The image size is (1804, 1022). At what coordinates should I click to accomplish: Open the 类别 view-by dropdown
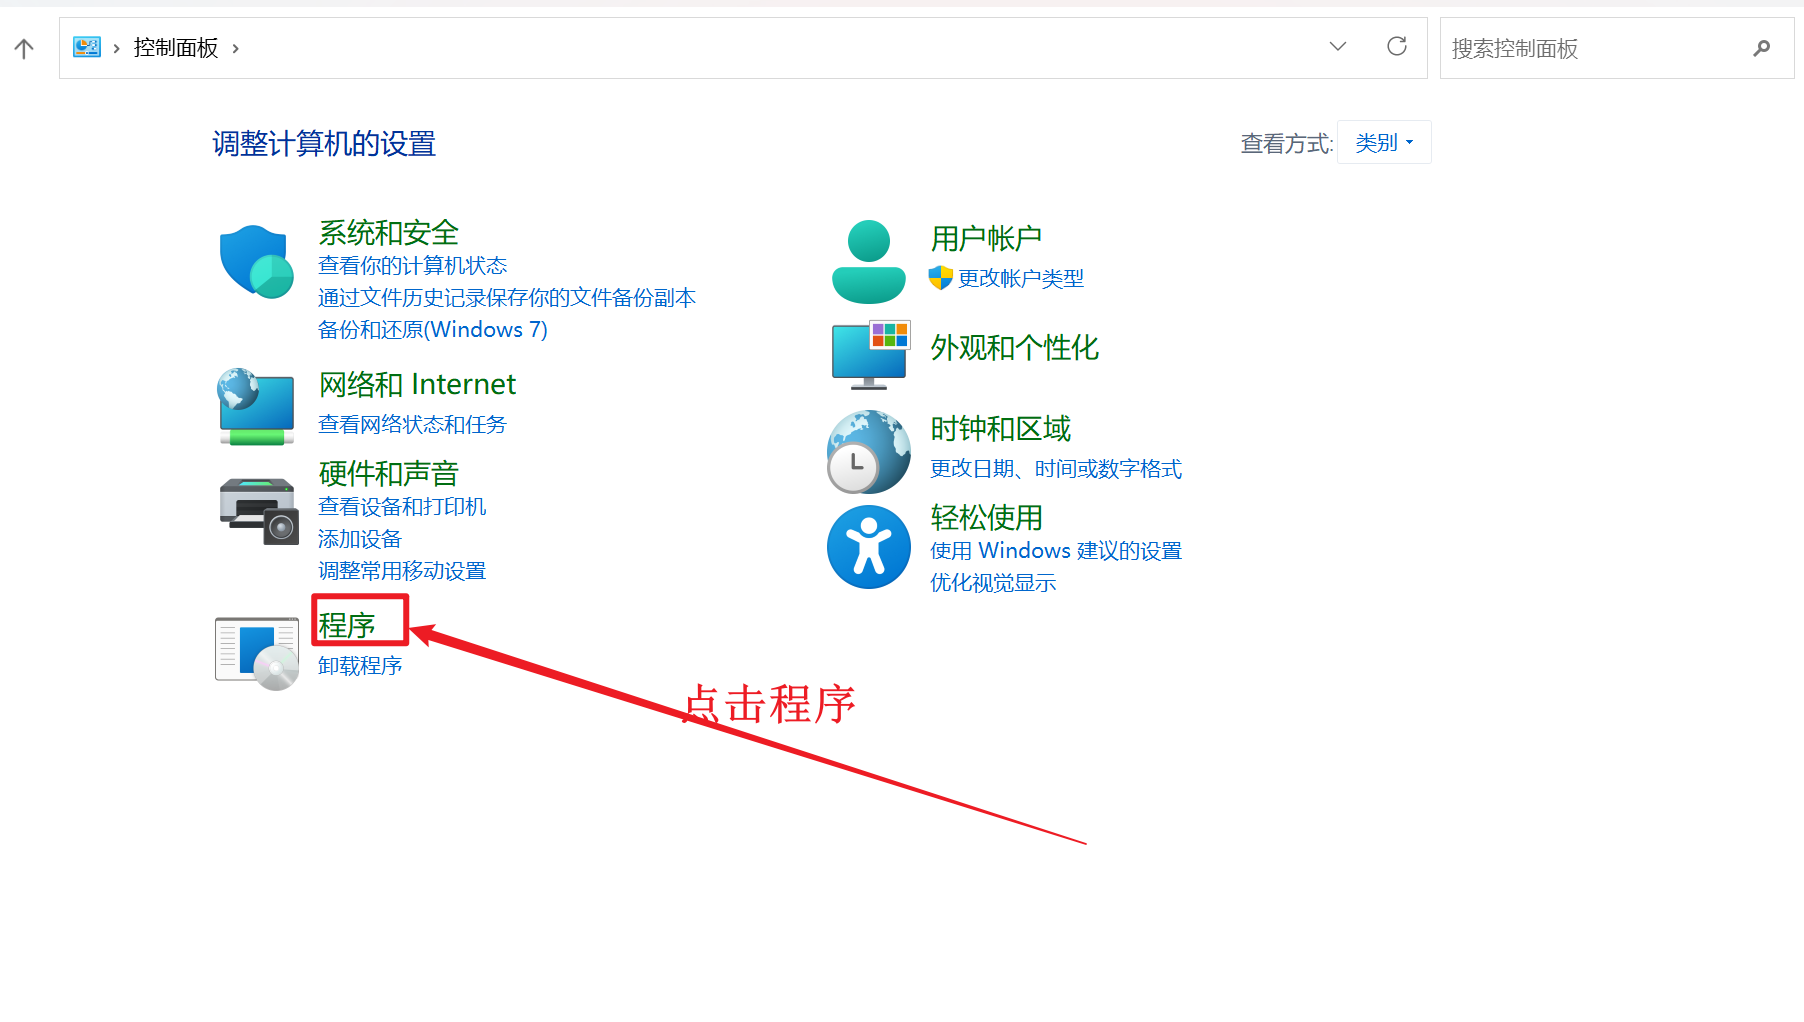[x=1384, y=143]
